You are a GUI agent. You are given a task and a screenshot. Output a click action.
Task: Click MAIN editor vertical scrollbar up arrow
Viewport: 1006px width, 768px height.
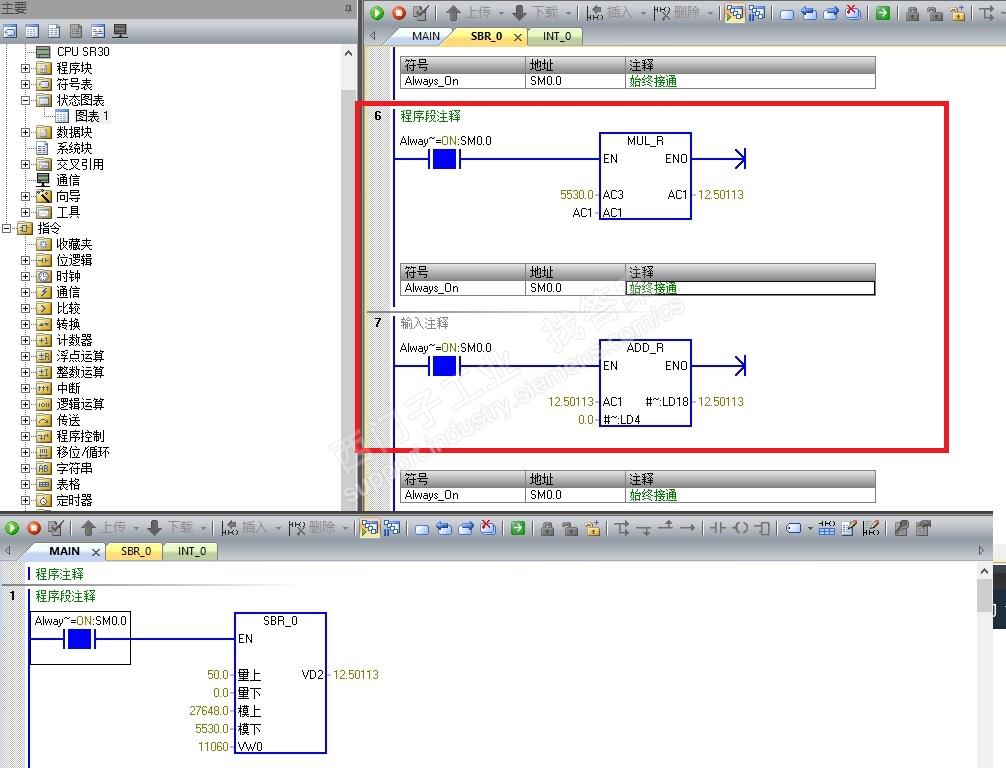[985, 571]
